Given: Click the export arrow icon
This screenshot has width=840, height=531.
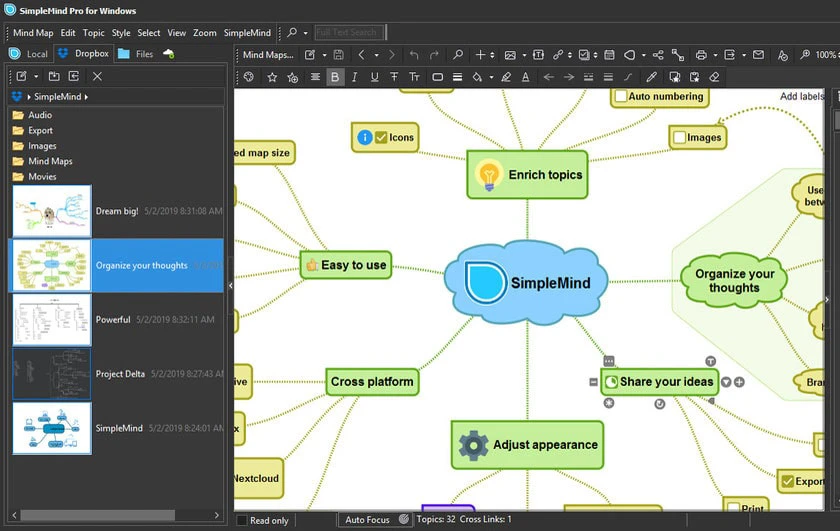Looking at the screenshot, I should (x=729, y=55).
